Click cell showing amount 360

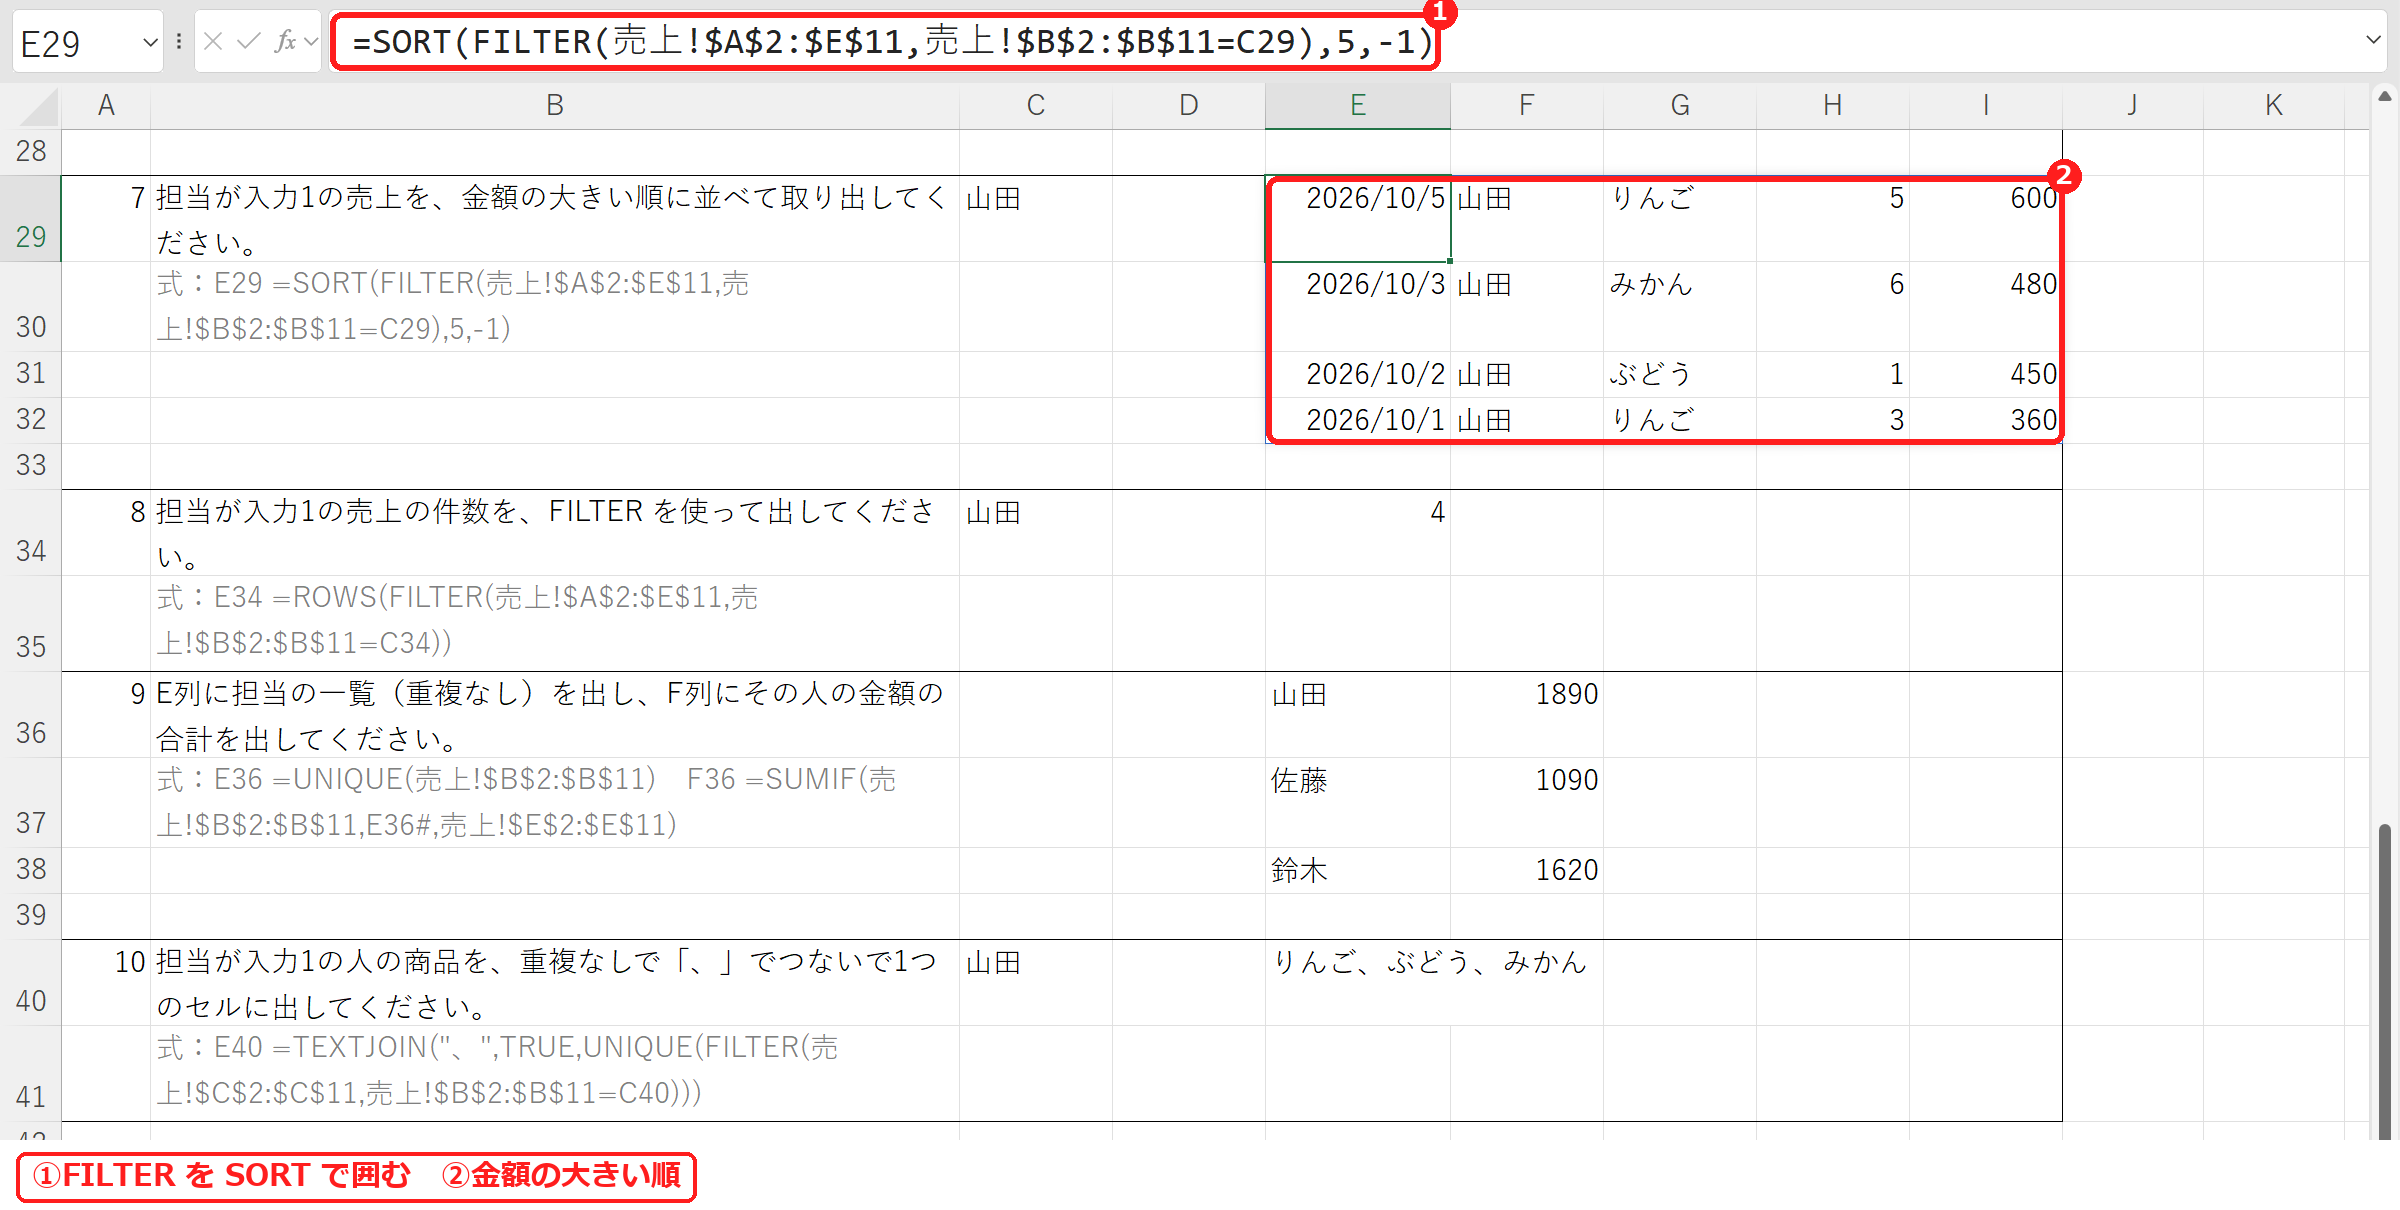(x=1986, y=421)
